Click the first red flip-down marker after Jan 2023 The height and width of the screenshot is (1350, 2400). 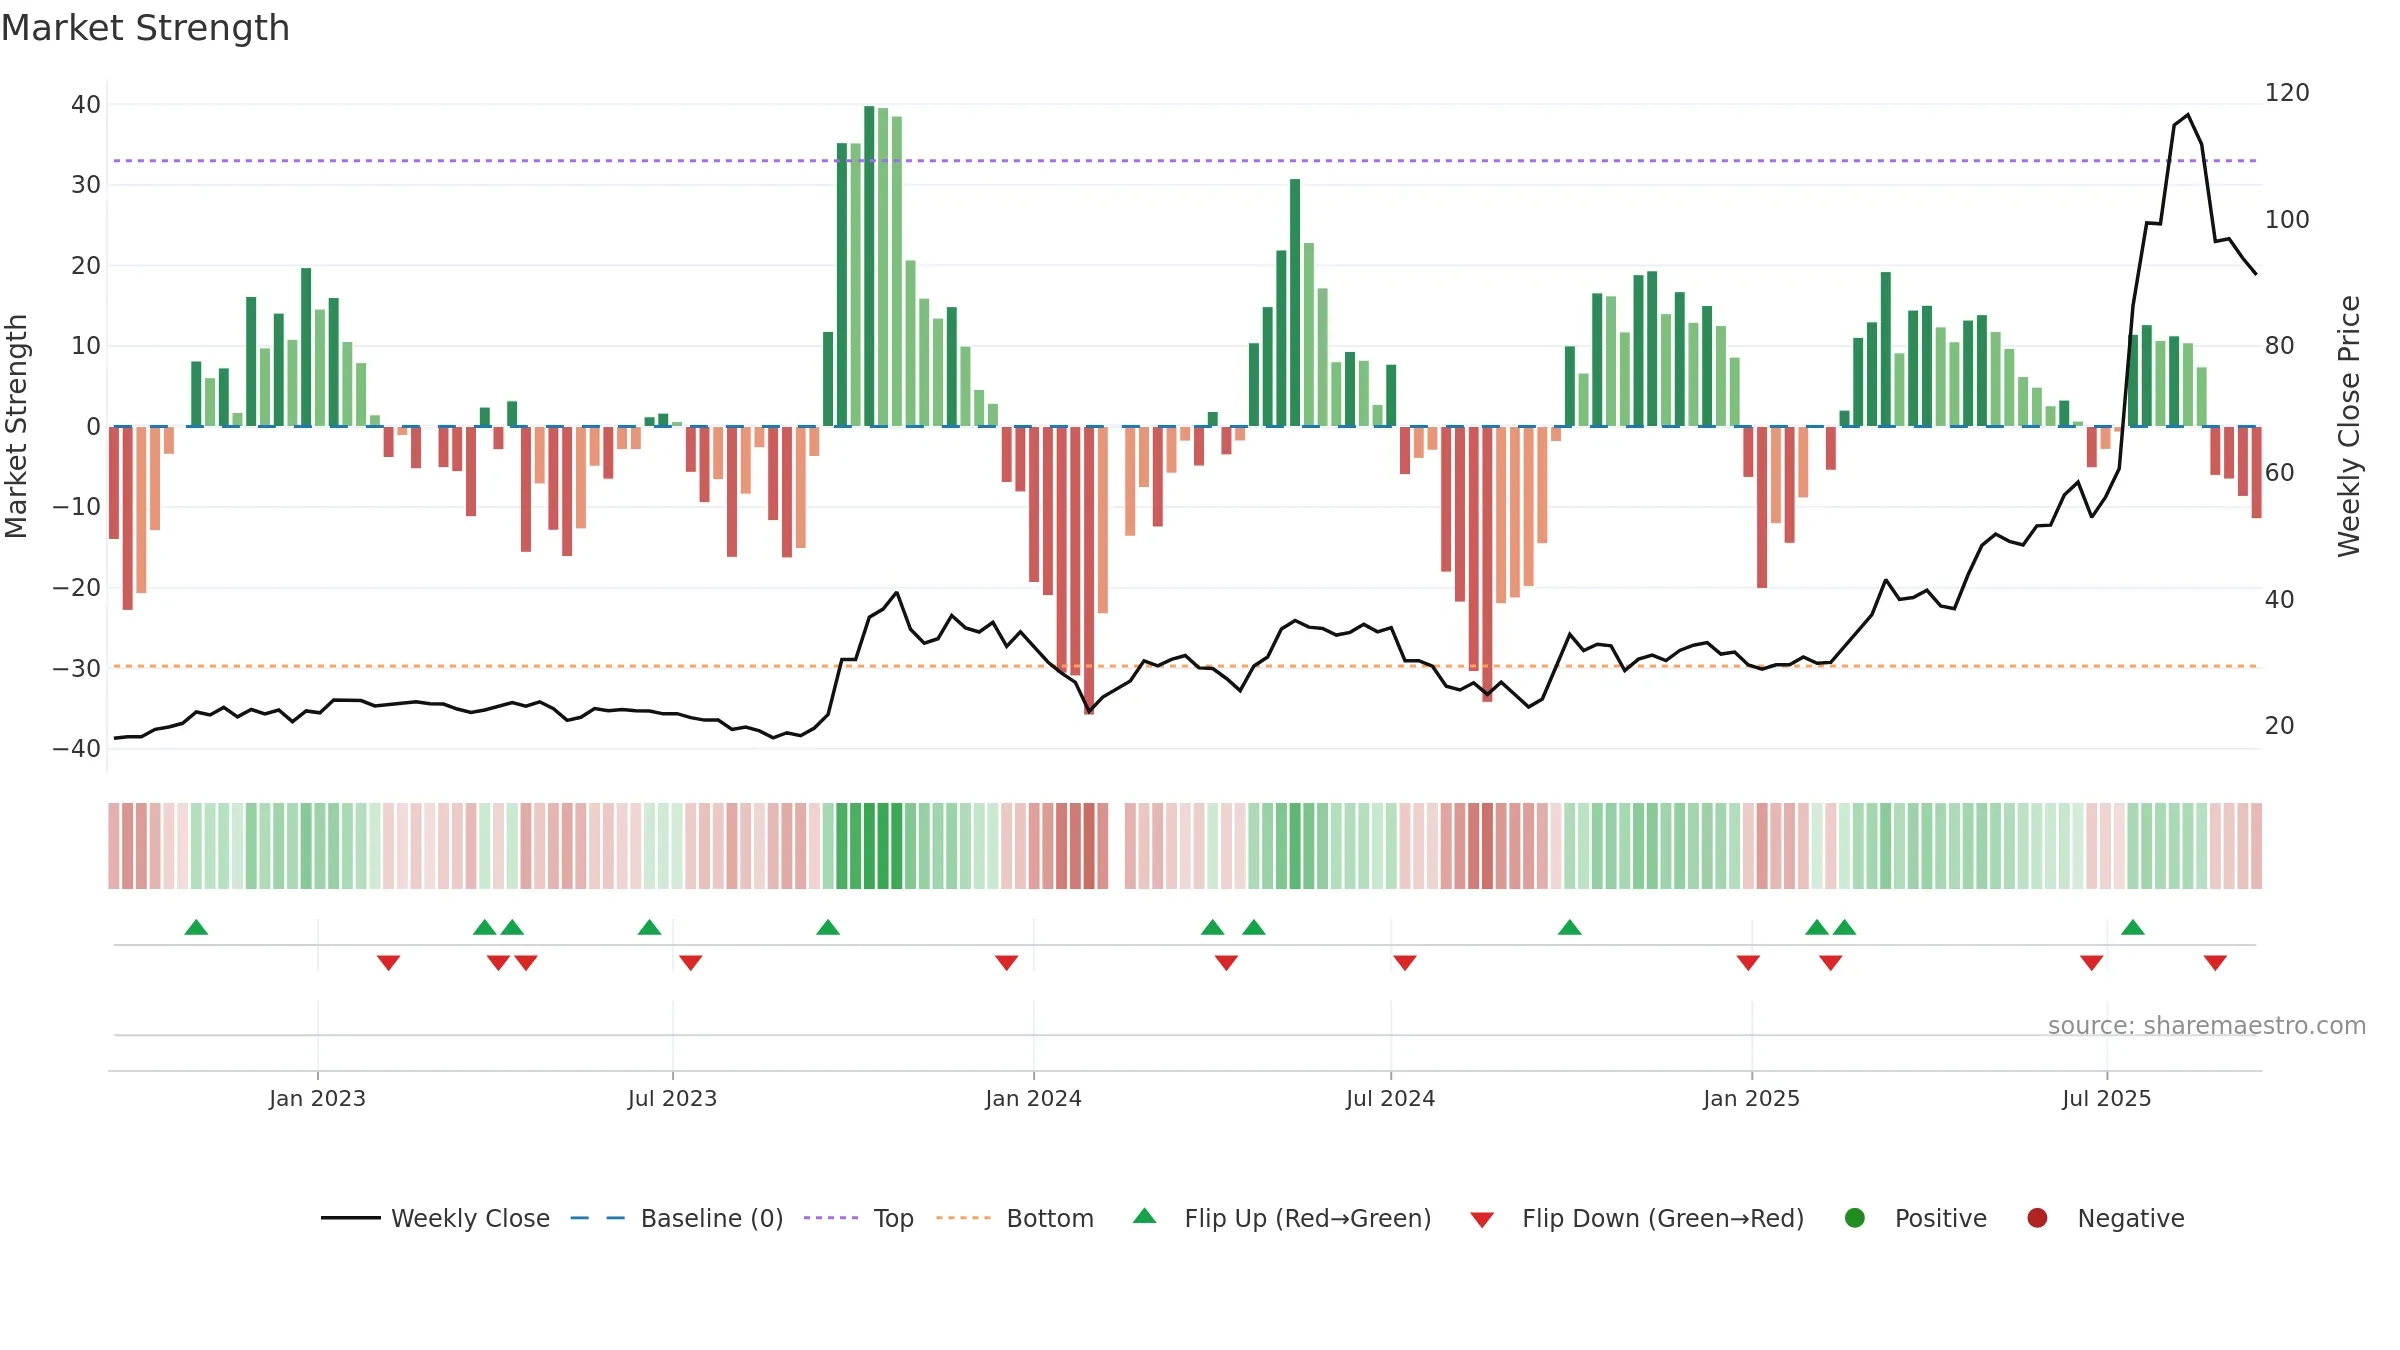pos(389,963)
